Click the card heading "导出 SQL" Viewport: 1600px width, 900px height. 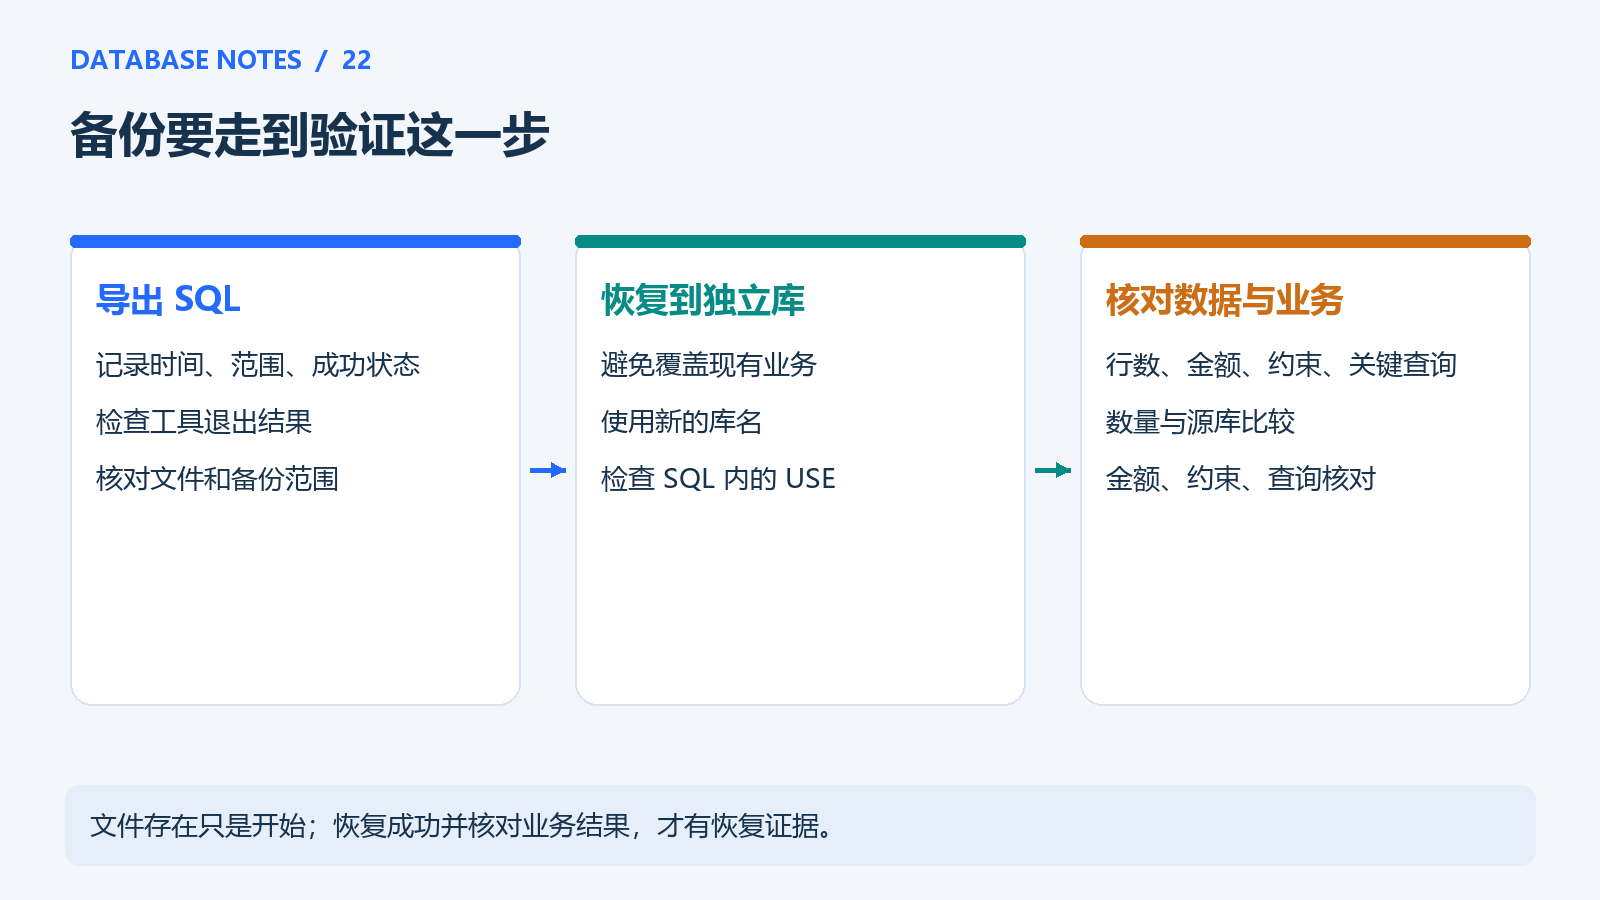click(x=168, y=299)
